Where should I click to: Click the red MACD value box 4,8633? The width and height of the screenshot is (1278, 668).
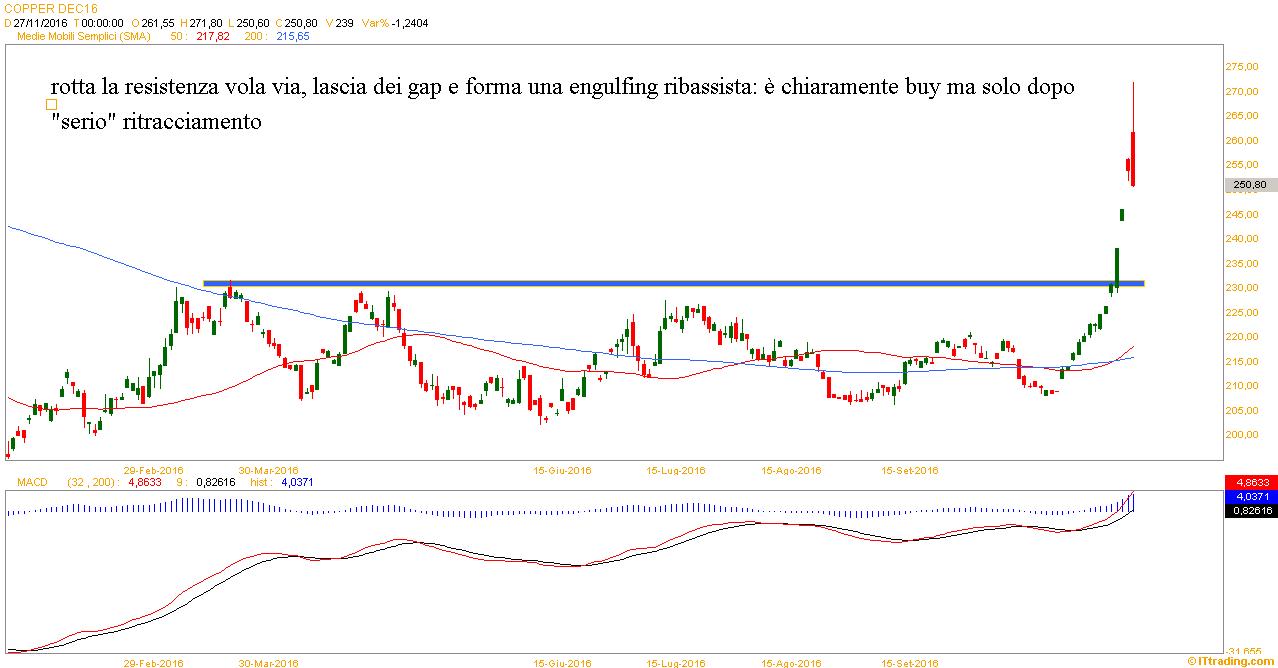[1250, 482]
